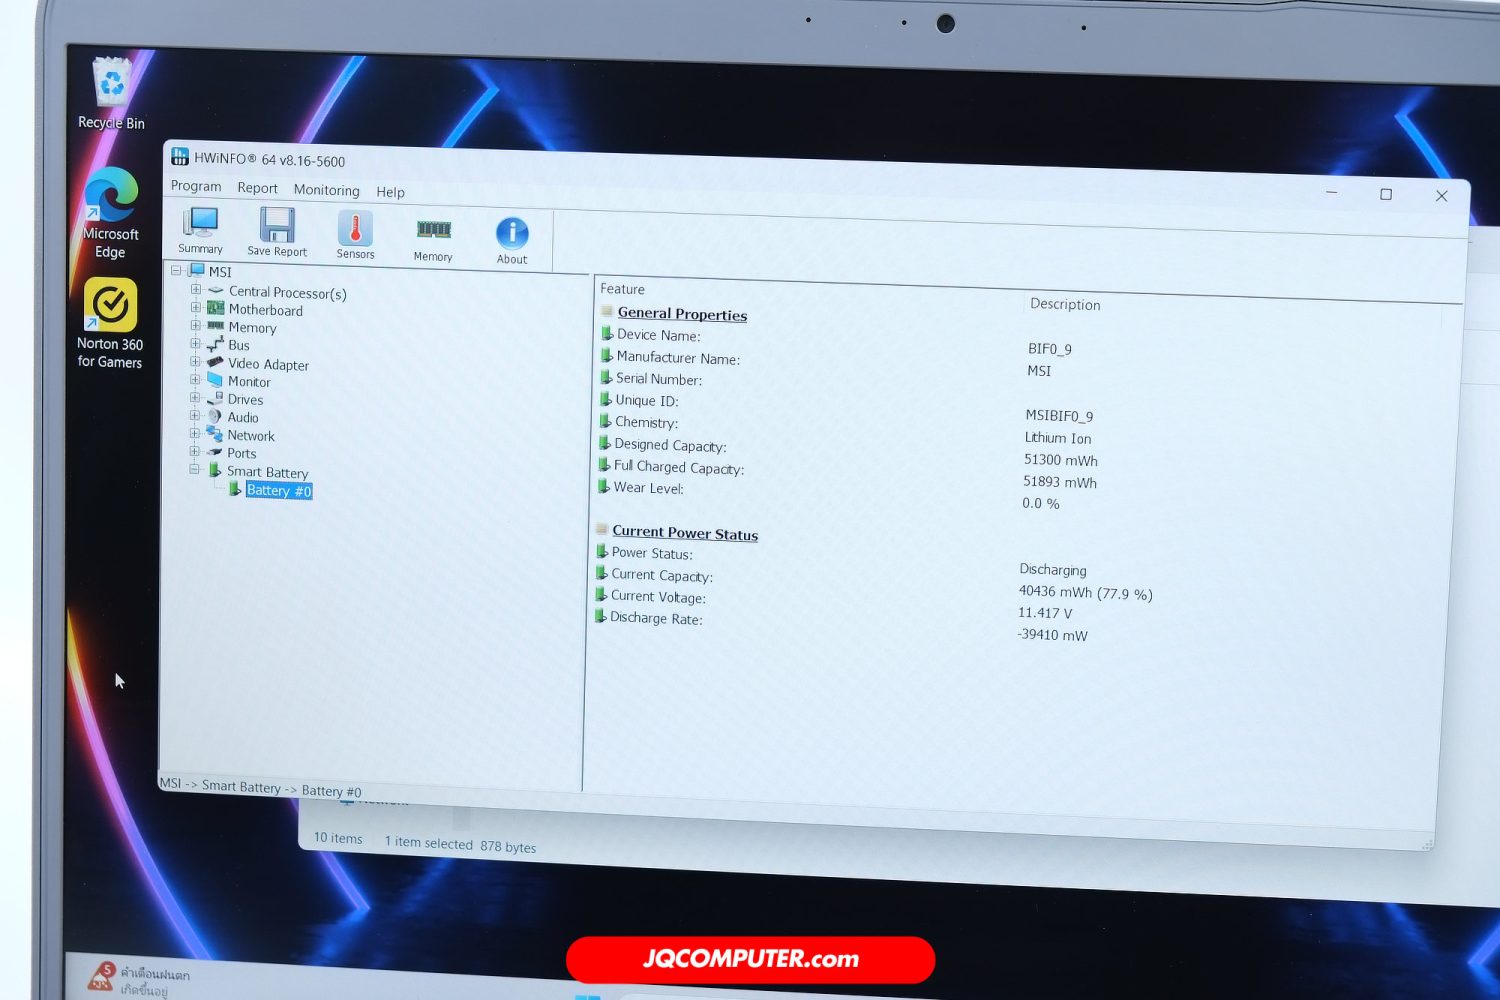
Task: Expand the Memory tree node
Action: pyautogui.click(x=196, y=325)
